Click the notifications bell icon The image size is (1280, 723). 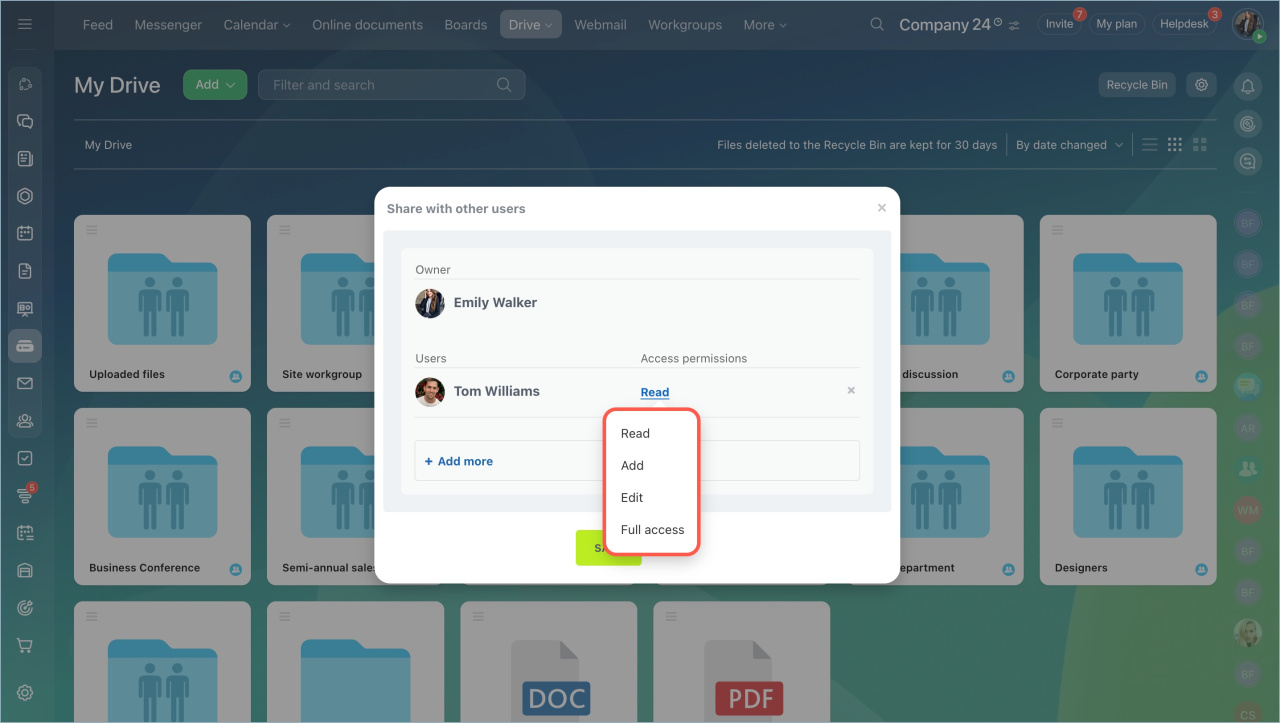[x=1247, y=87]
